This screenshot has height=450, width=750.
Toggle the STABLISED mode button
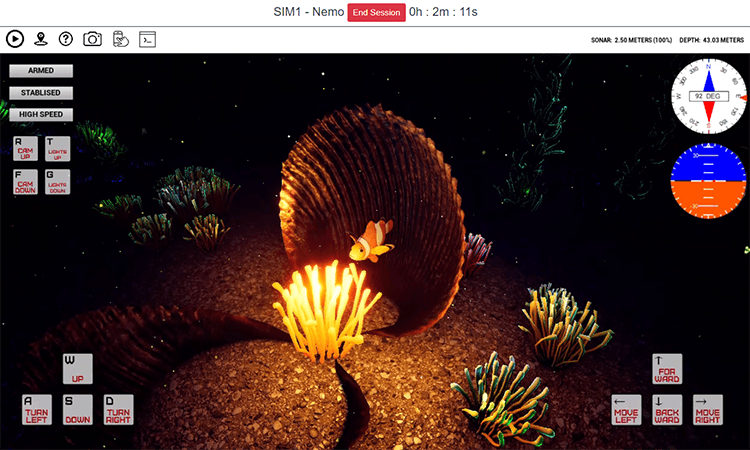(x=41, y=93)
